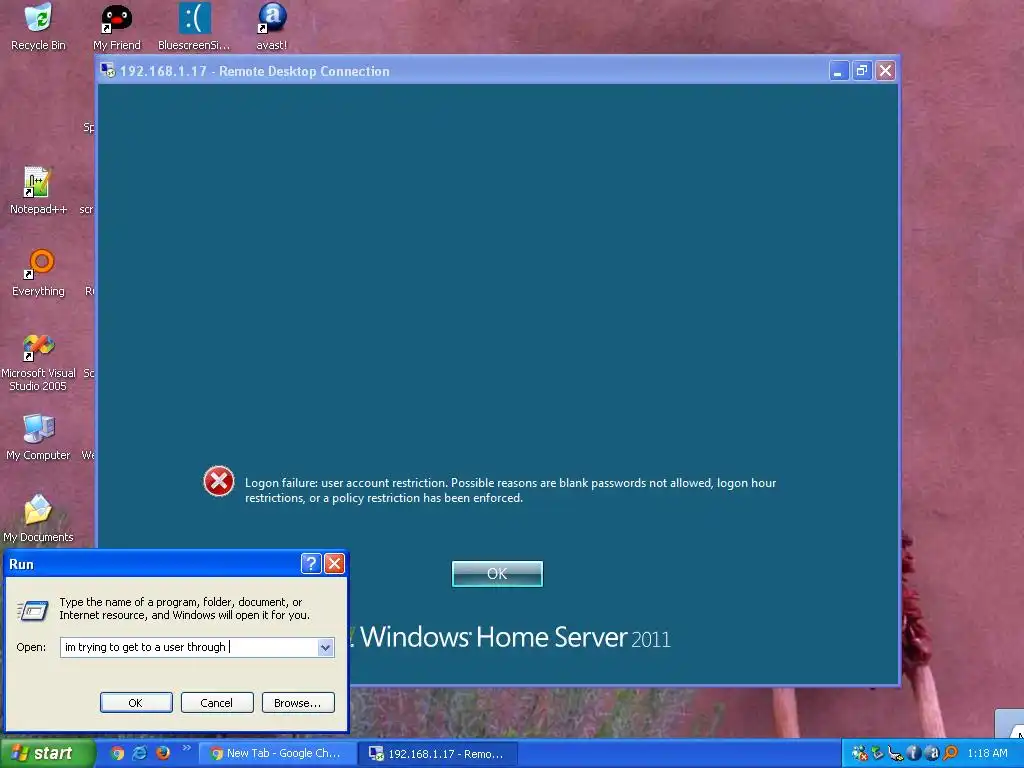
Task: Launch Chrome from the Quick Launch bar
Action: (x=117, y=754)
